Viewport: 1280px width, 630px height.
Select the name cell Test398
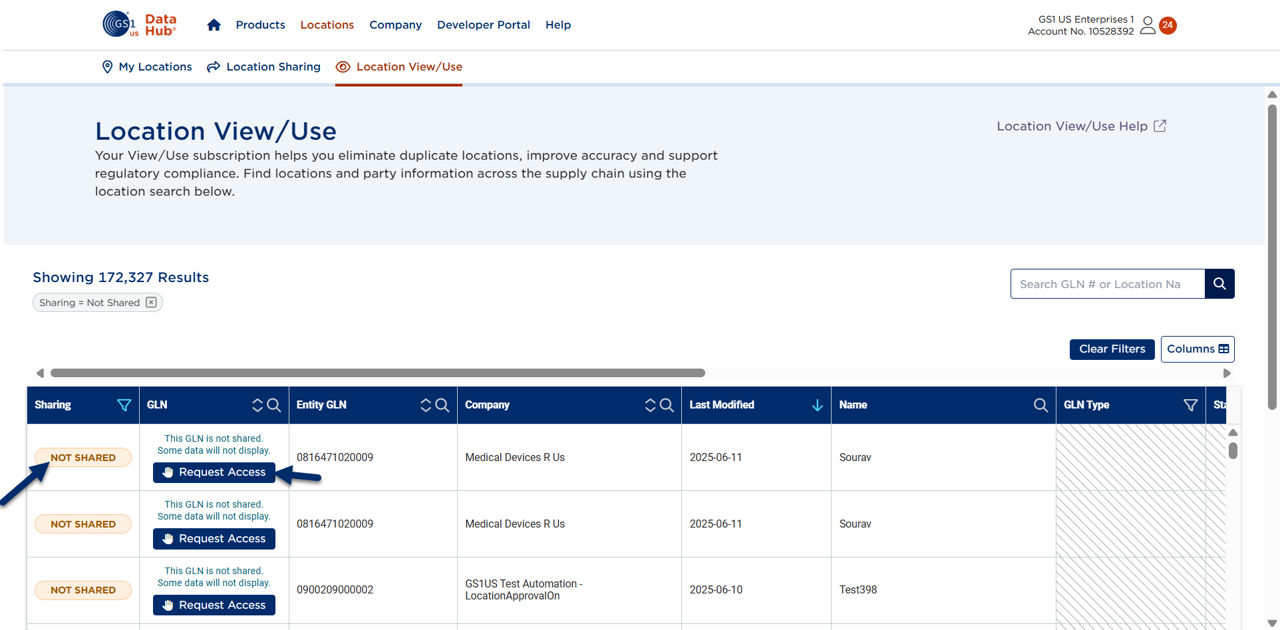858,590
